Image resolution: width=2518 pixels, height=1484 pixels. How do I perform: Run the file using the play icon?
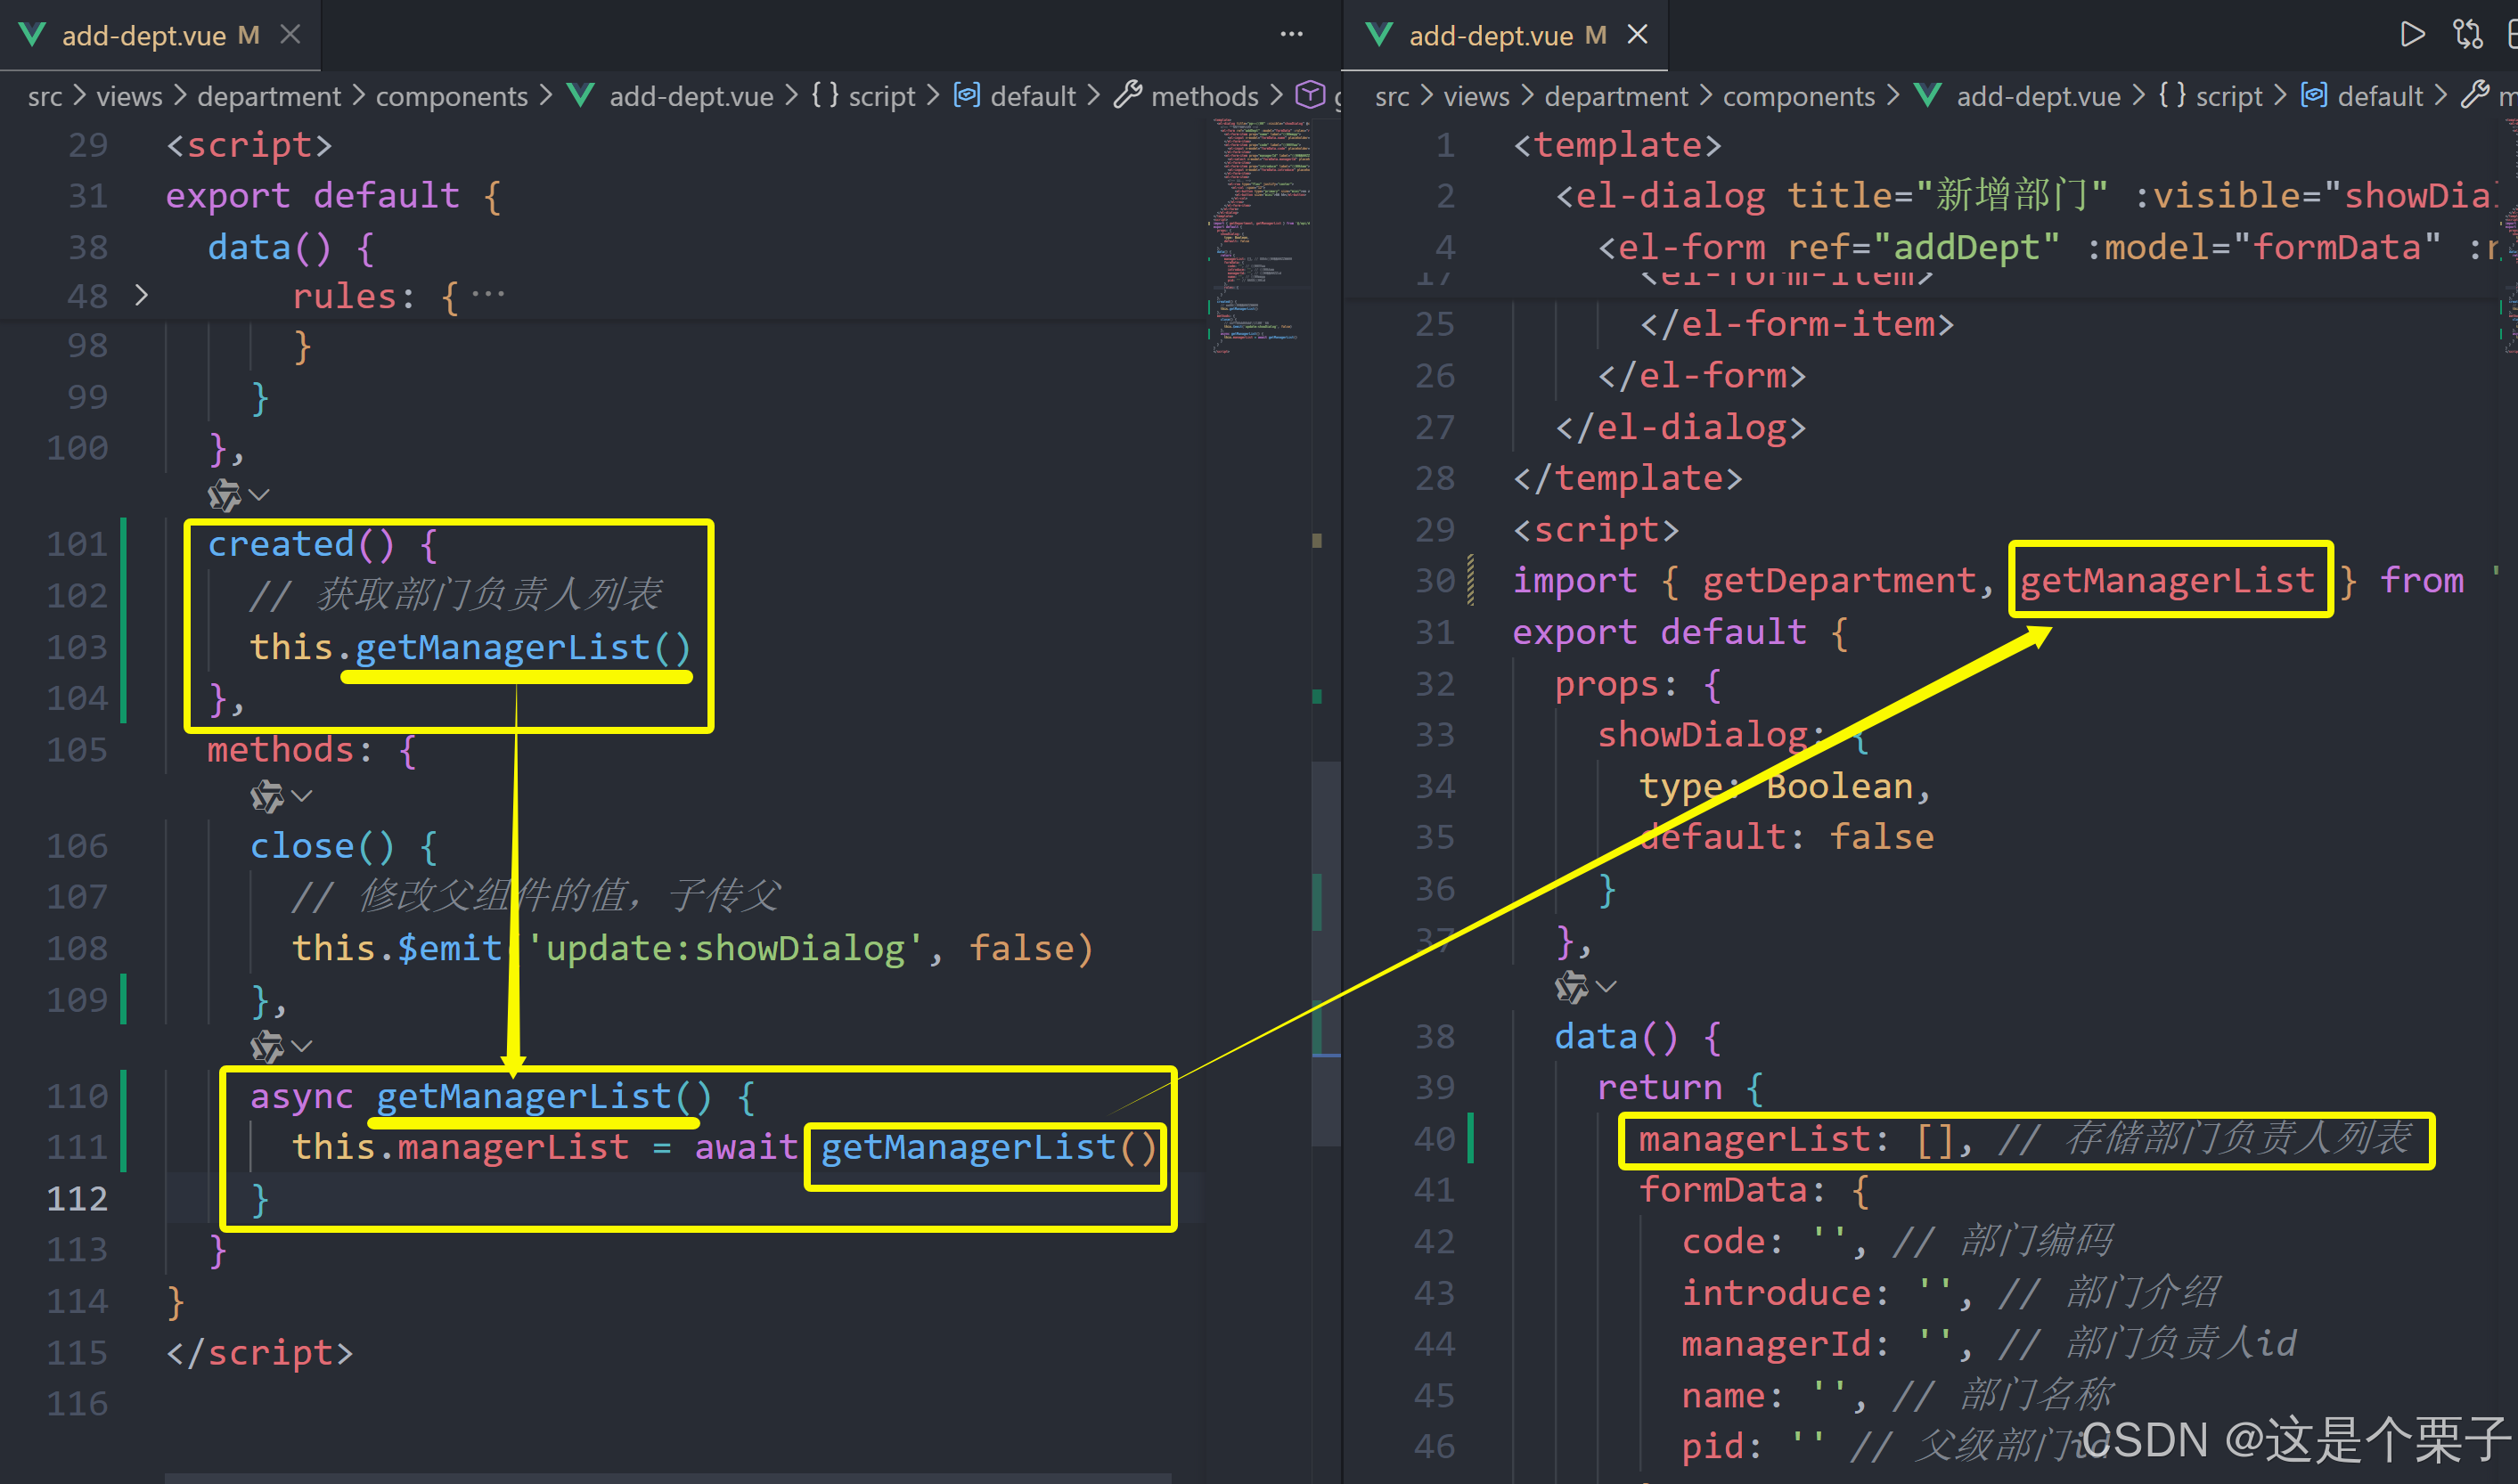point(2412,35)
